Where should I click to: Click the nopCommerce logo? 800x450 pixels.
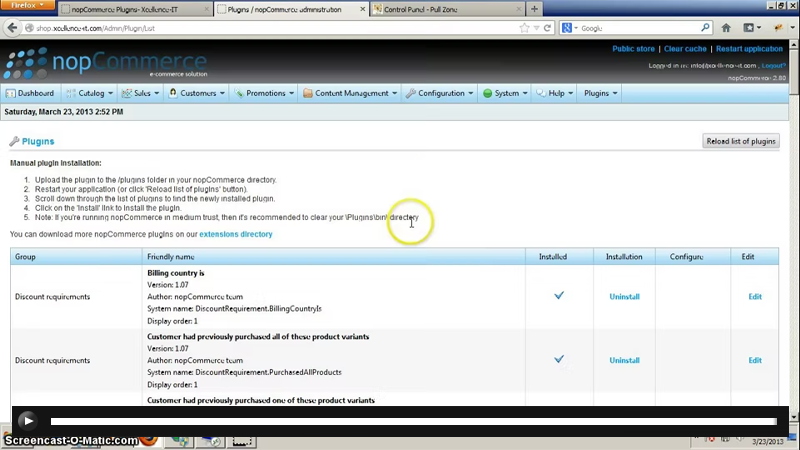105,63
